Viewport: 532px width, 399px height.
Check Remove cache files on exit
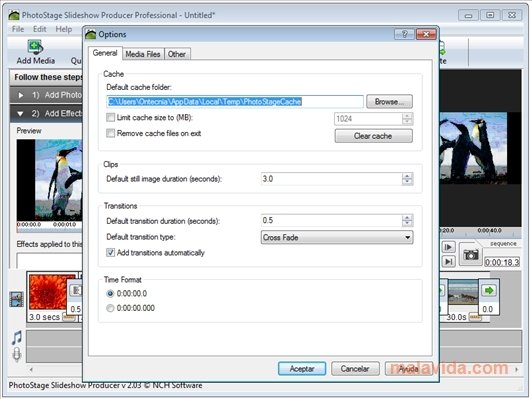tap(110, 133)
